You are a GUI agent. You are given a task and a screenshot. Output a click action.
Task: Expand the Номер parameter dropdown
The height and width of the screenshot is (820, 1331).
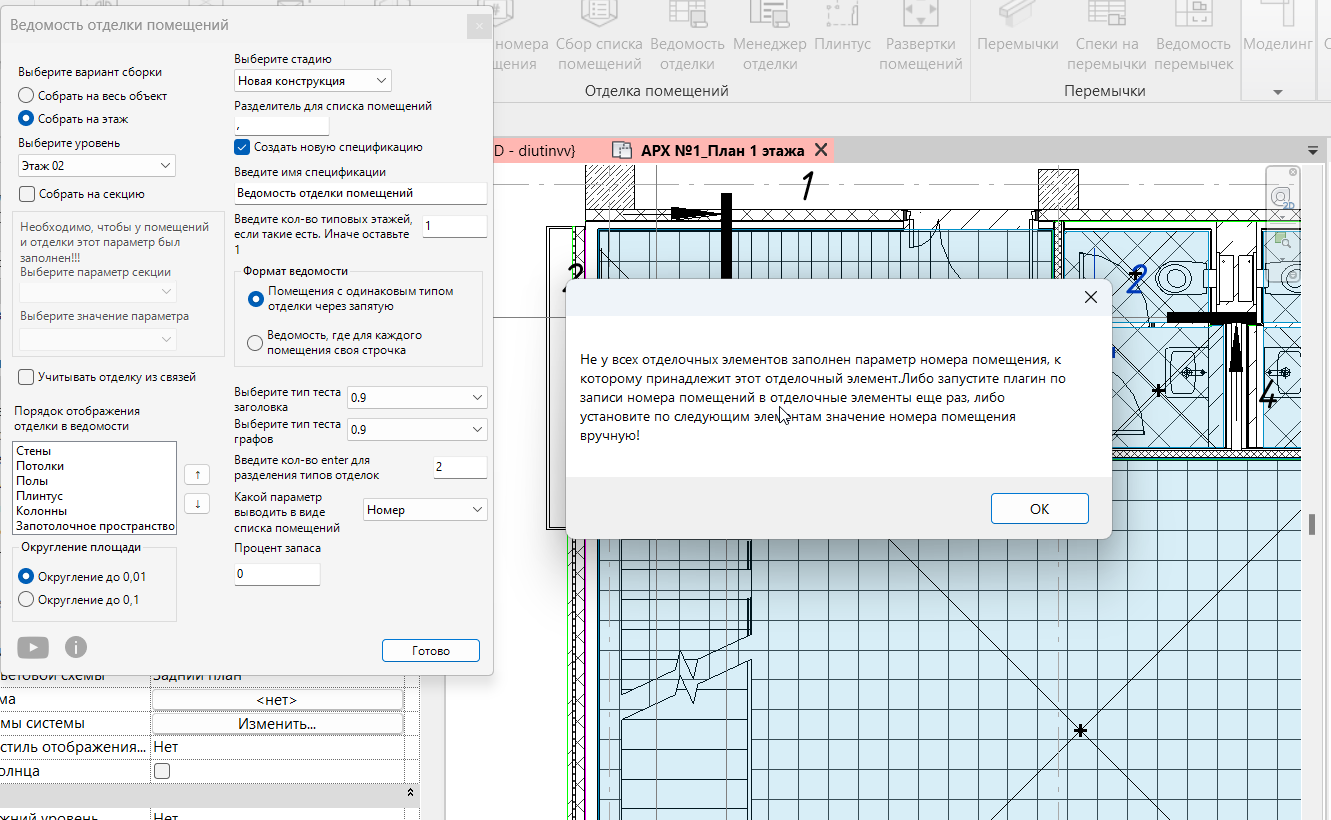click(x=425, y=510)
